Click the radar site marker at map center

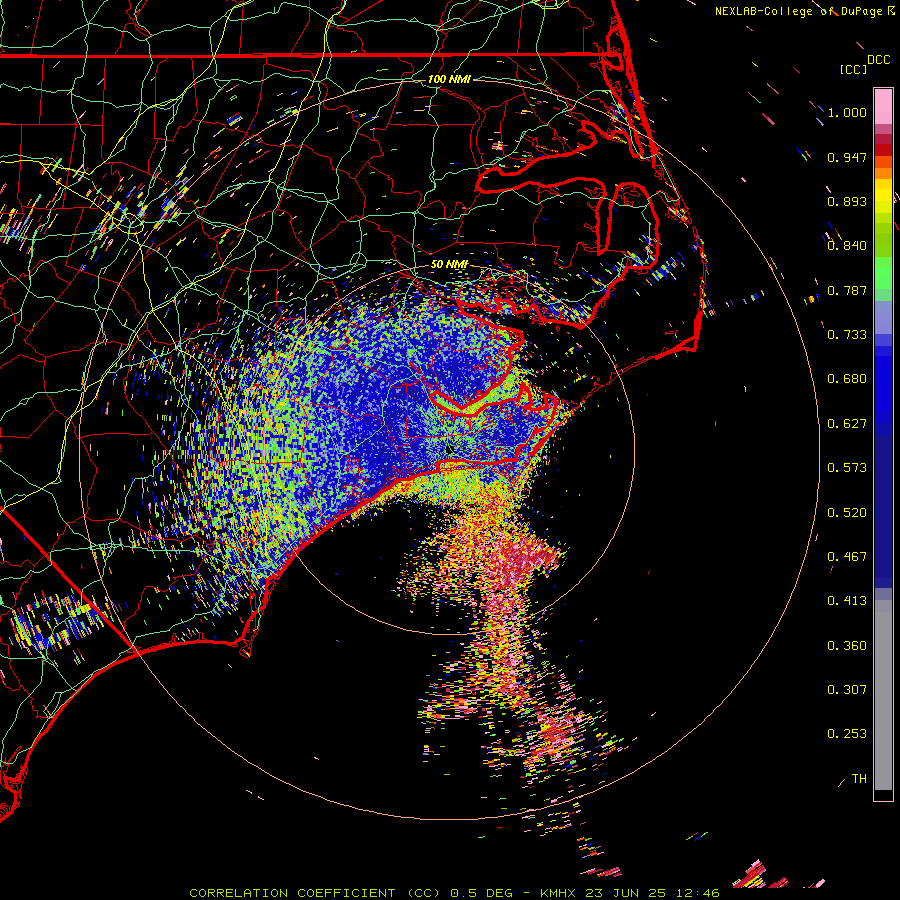(x=449, y=449)
